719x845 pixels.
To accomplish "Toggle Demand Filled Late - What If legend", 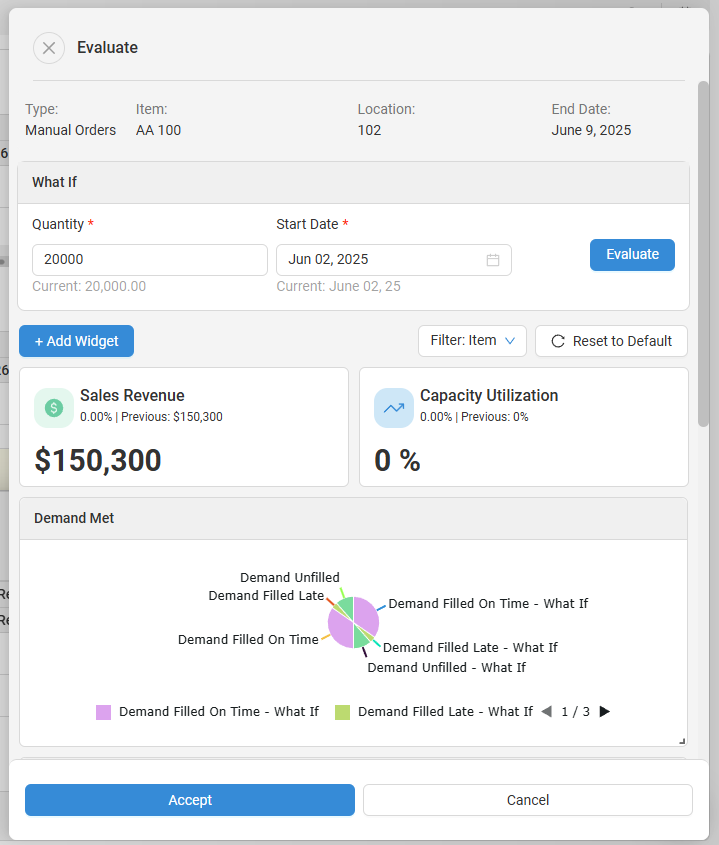I will [x=435, y=712].
